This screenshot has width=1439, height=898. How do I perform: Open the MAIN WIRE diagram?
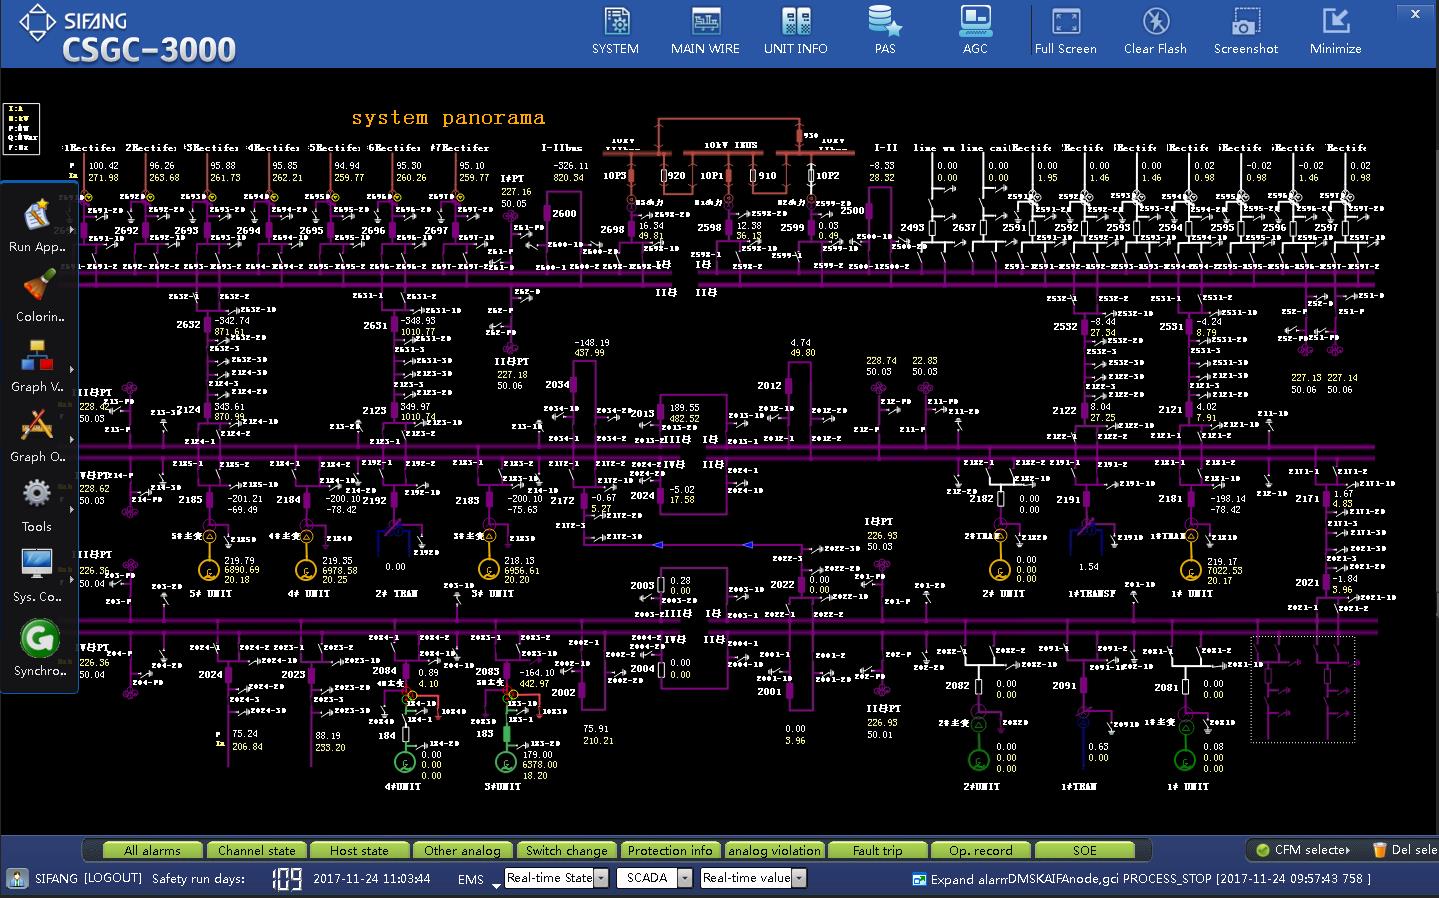(x=705, y=22)
